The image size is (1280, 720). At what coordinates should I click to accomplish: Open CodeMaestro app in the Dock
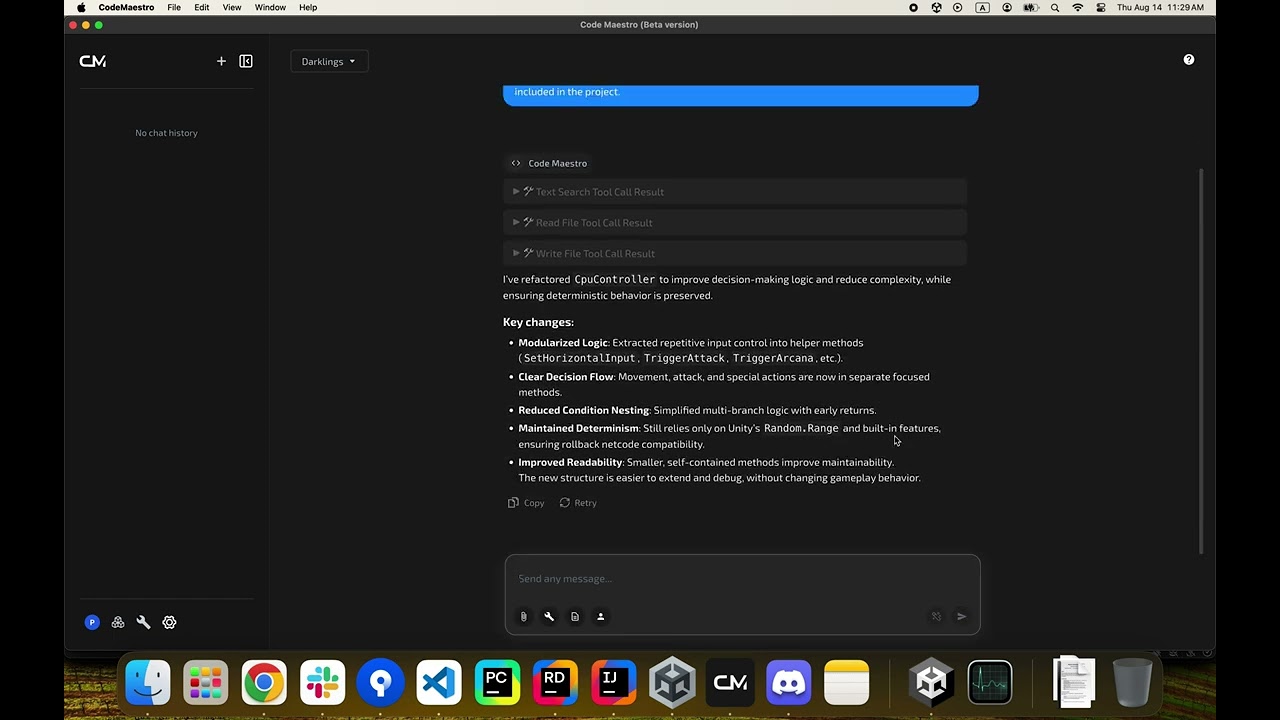(x=730, y=683)
